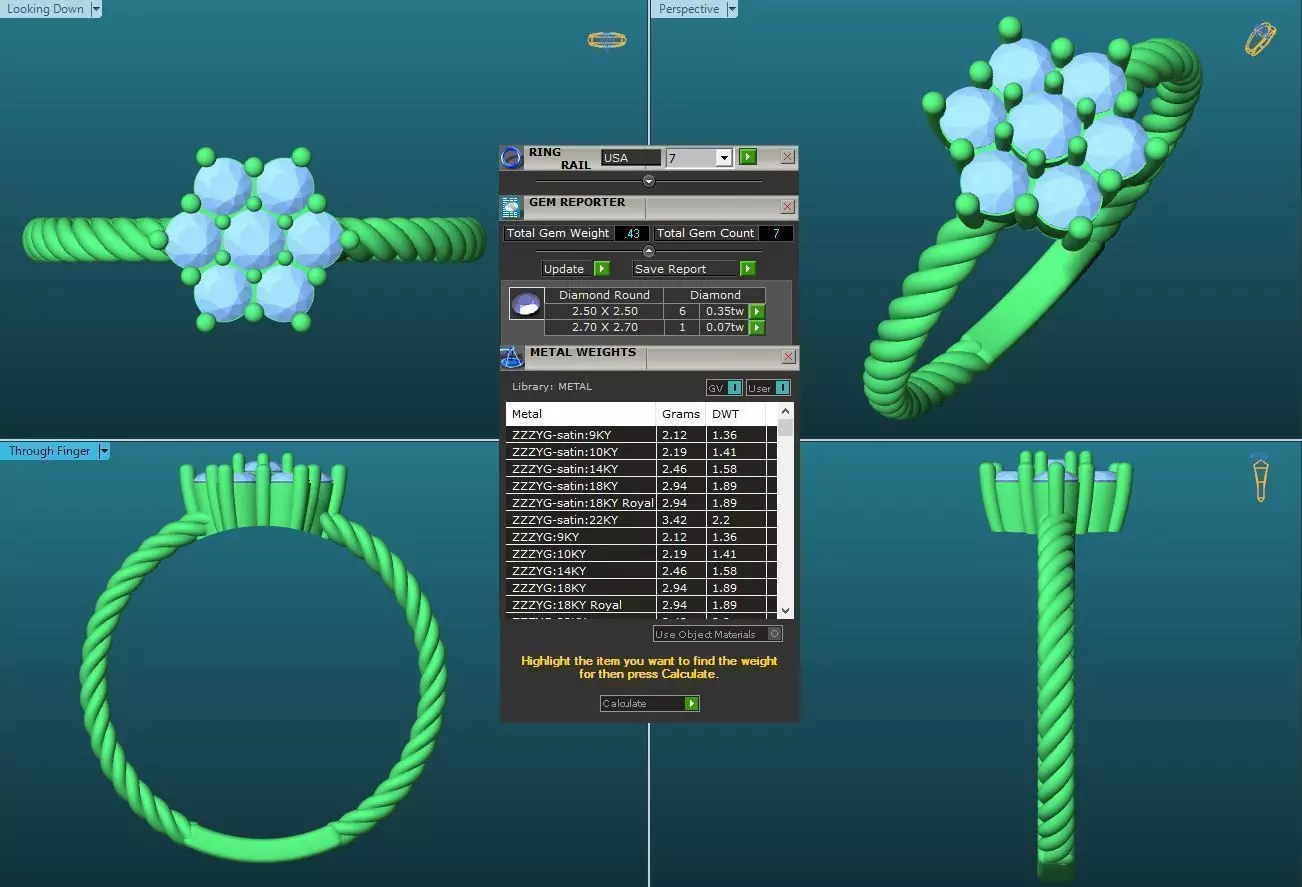Click green arrow for 2.70 X 2.70 row
This screenshot has width=1302, height=887.
757,328
